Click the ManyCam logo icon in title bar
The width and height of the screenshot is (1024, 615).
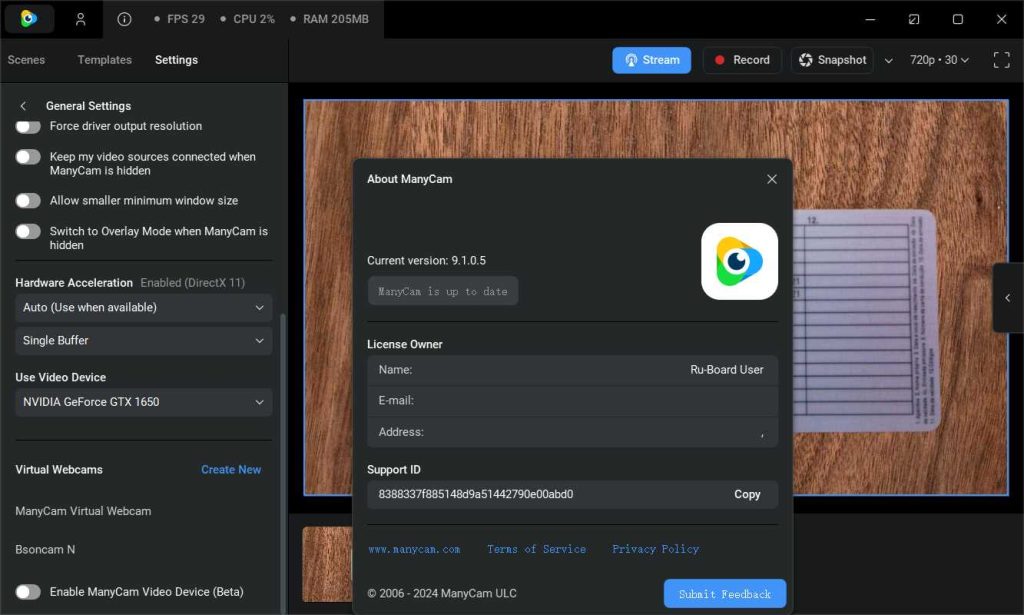[29, 18]
